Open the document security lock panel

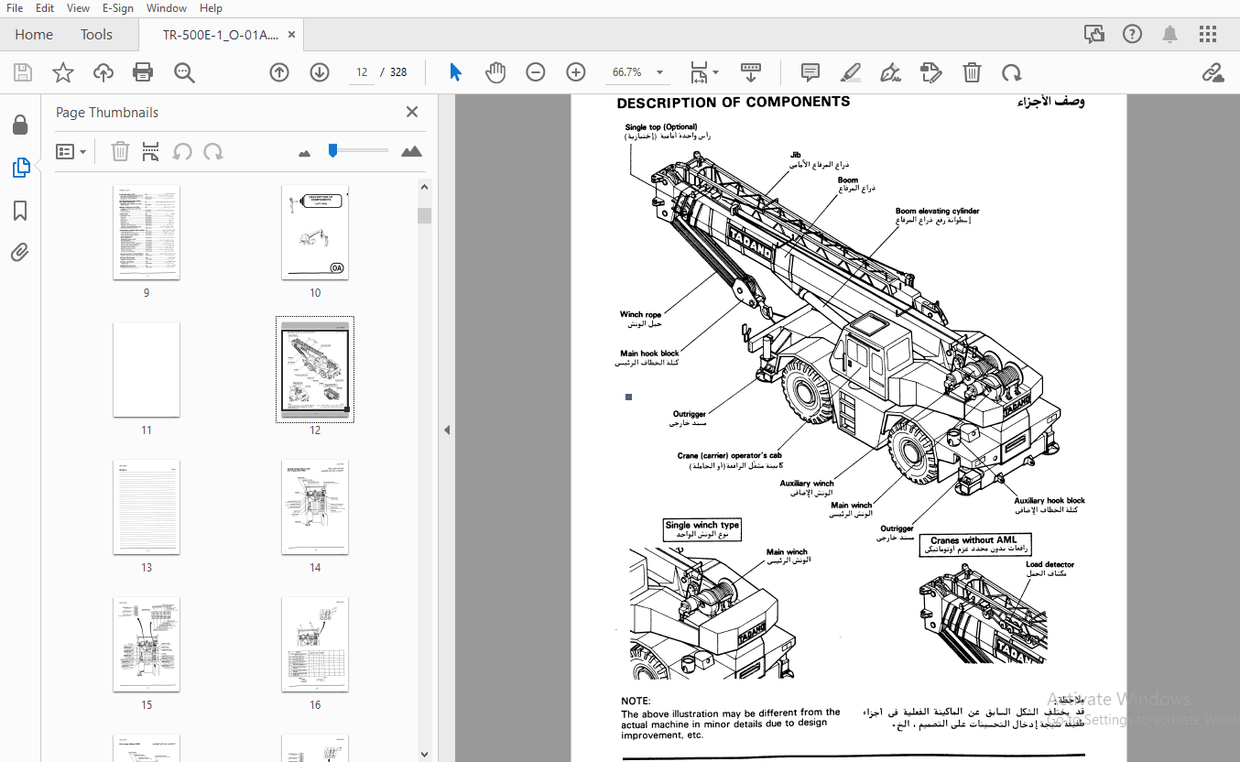pos(20,124)
